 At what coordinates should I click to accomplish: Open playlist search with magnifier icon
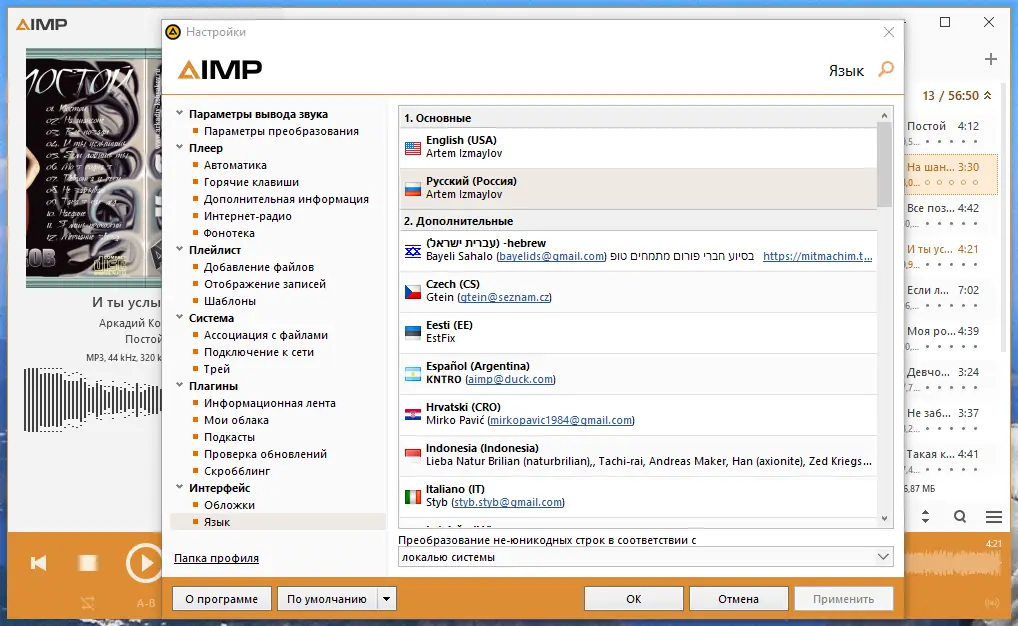click(x=959, y=517)
